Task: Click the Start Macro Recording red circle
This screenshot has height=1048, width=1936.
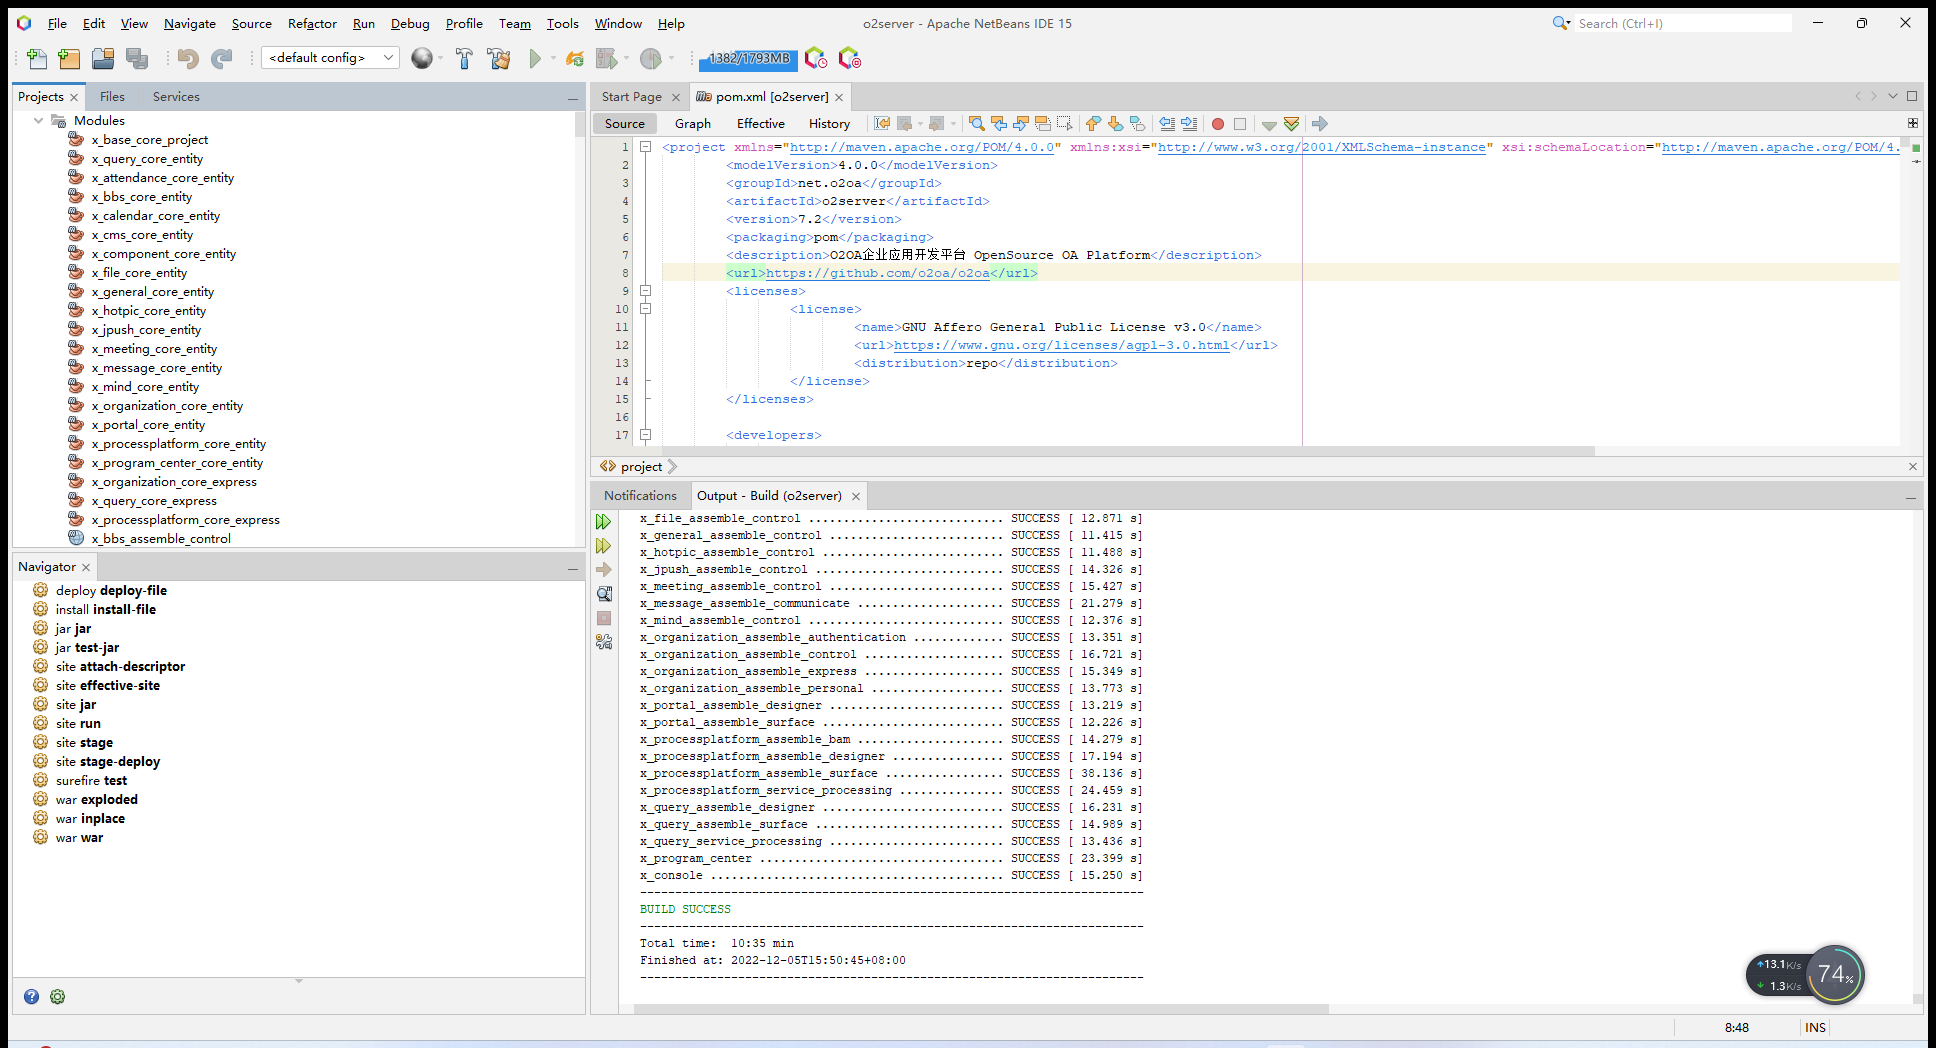Action: coord(1217,124)
